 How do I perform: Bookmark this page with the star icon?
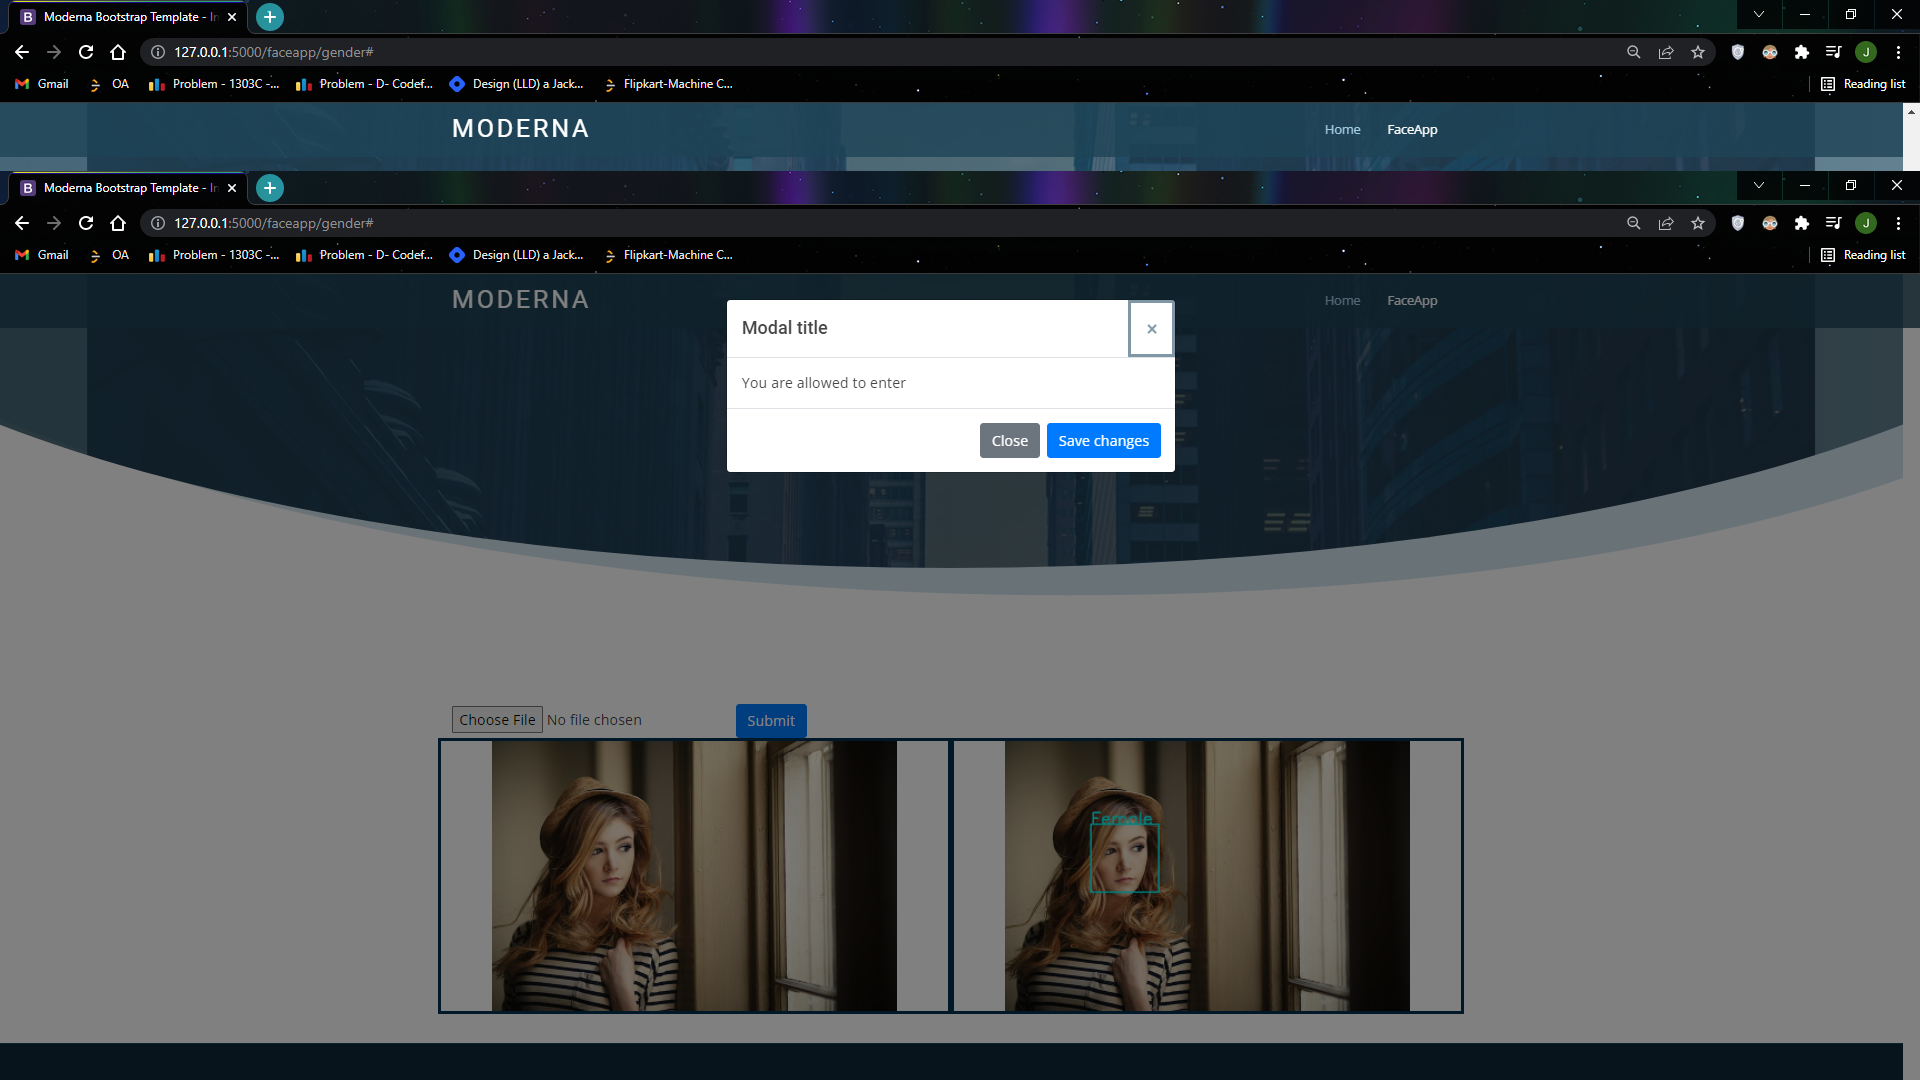(1698, 223)
